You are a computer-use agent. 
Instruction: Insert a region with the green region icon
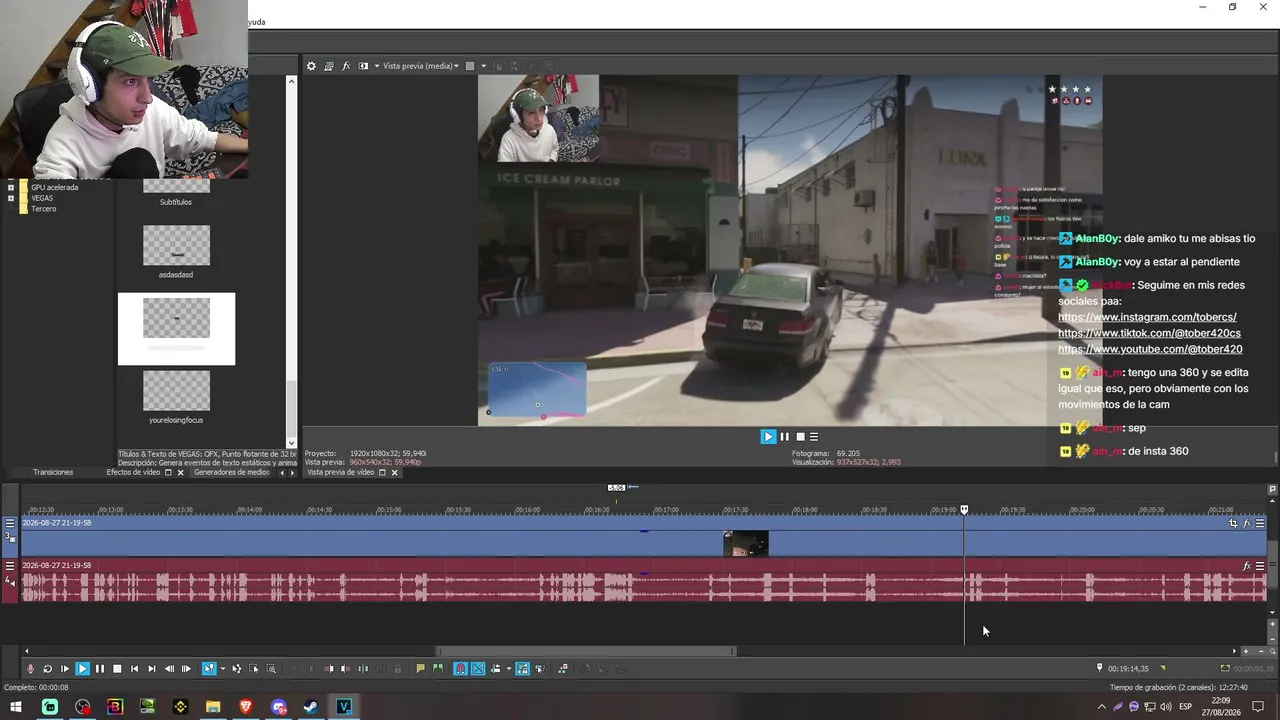pyautogui.click(x=438, y=669)
